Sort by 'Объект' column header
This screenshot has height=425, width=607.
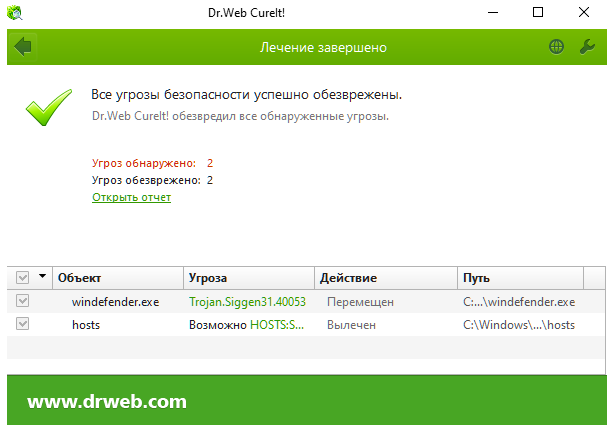[x=118, y=278]
